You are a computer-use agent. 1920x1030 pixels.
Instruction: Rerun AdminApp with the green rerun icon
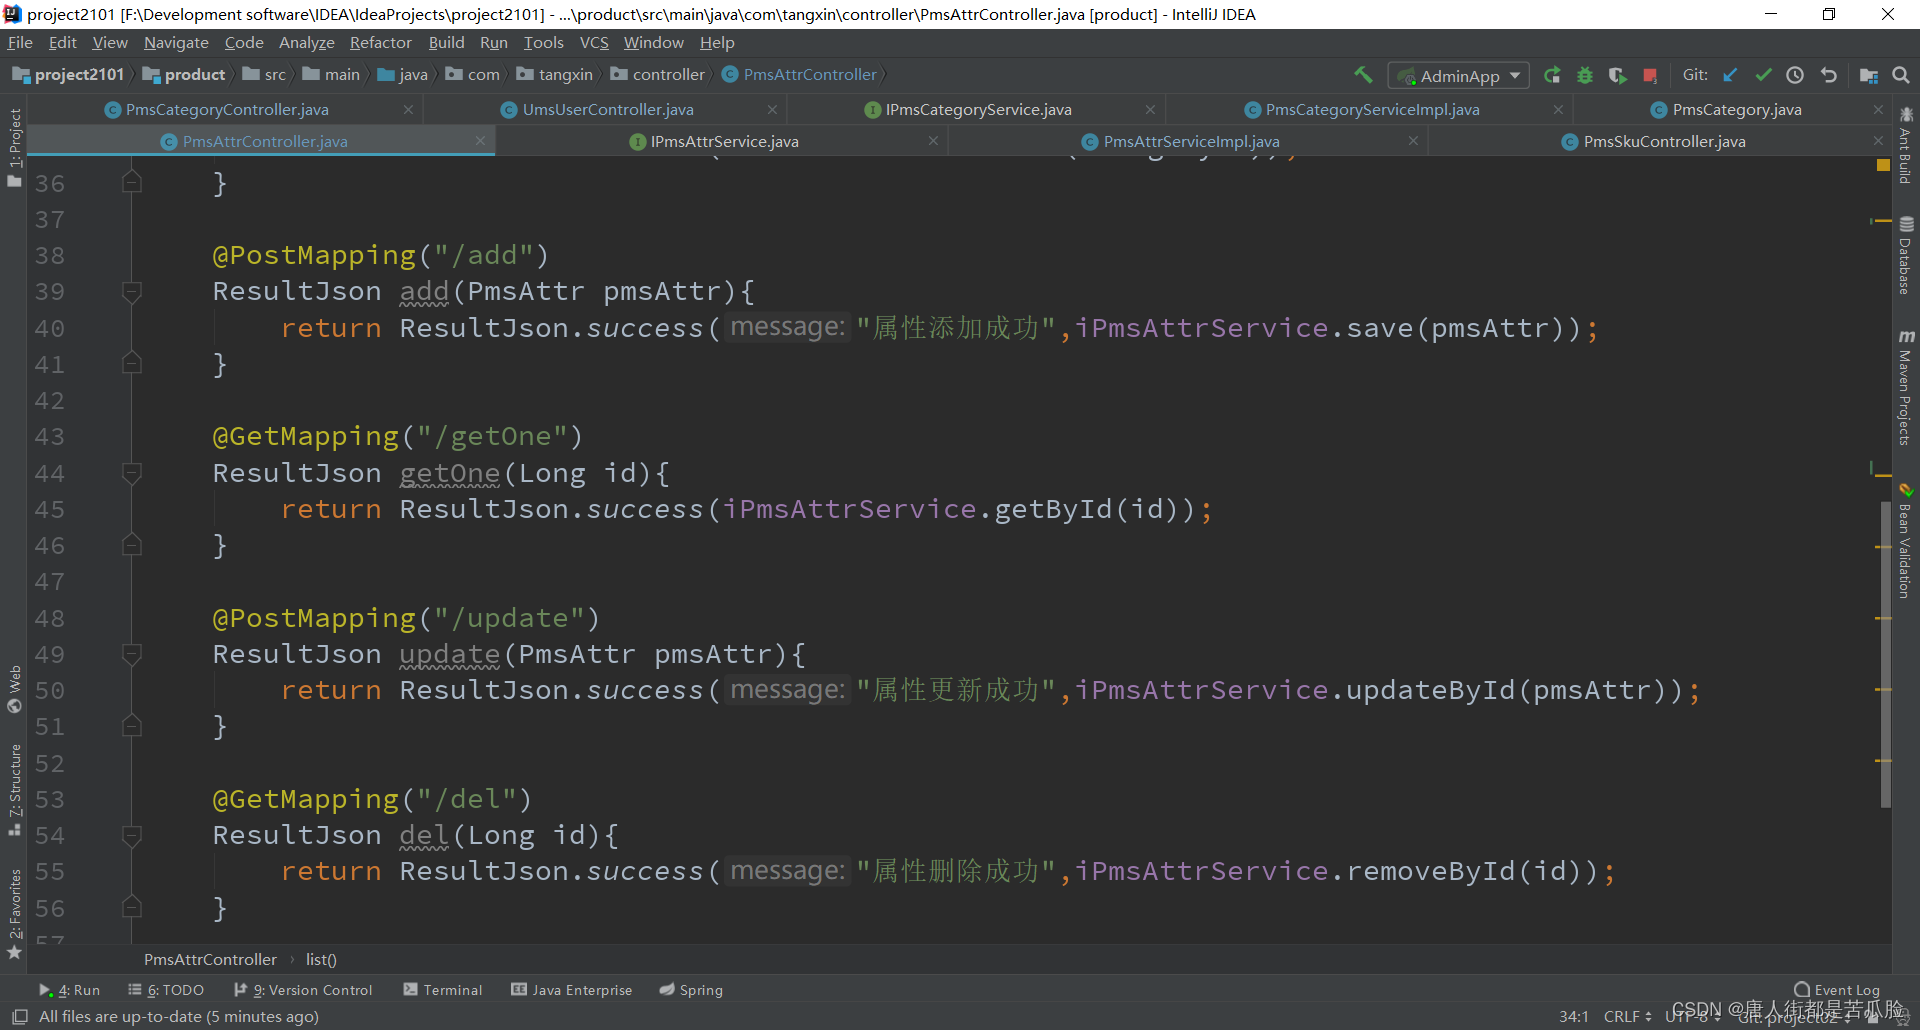point(1552,75)
